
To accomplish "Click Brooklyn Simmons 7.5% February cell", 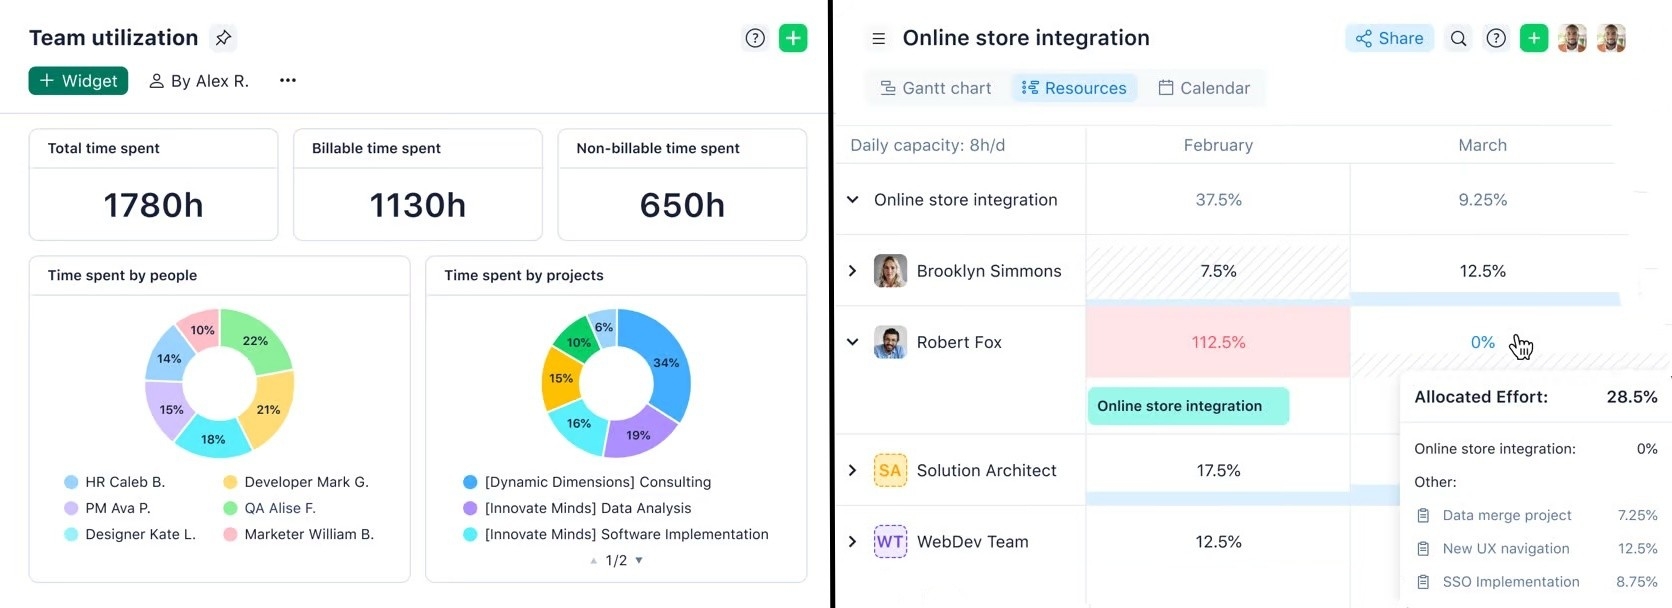I will coord(1218,271).
